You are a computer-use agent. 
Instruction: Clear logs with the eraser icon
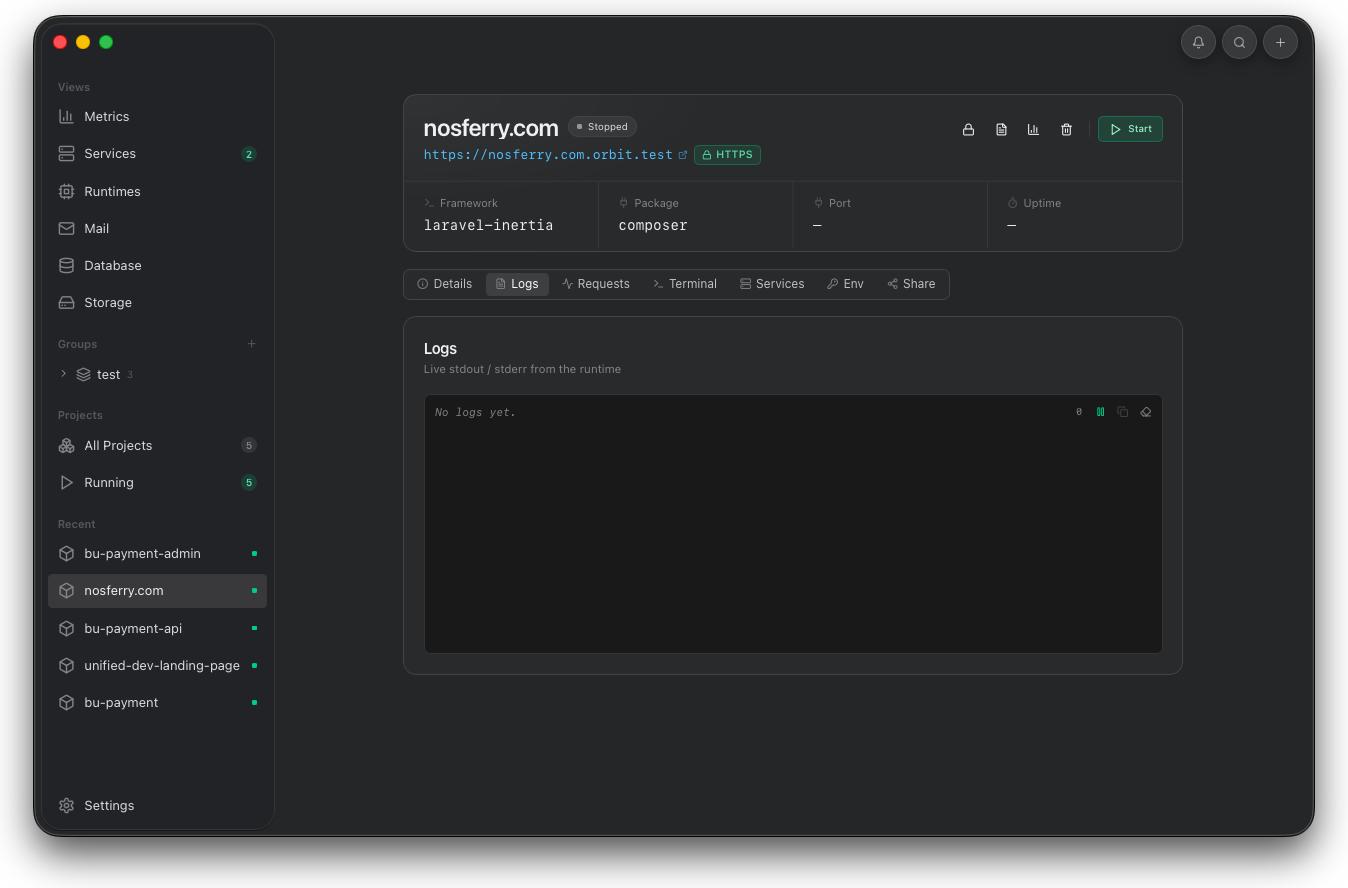click(x=1146, y=412)
